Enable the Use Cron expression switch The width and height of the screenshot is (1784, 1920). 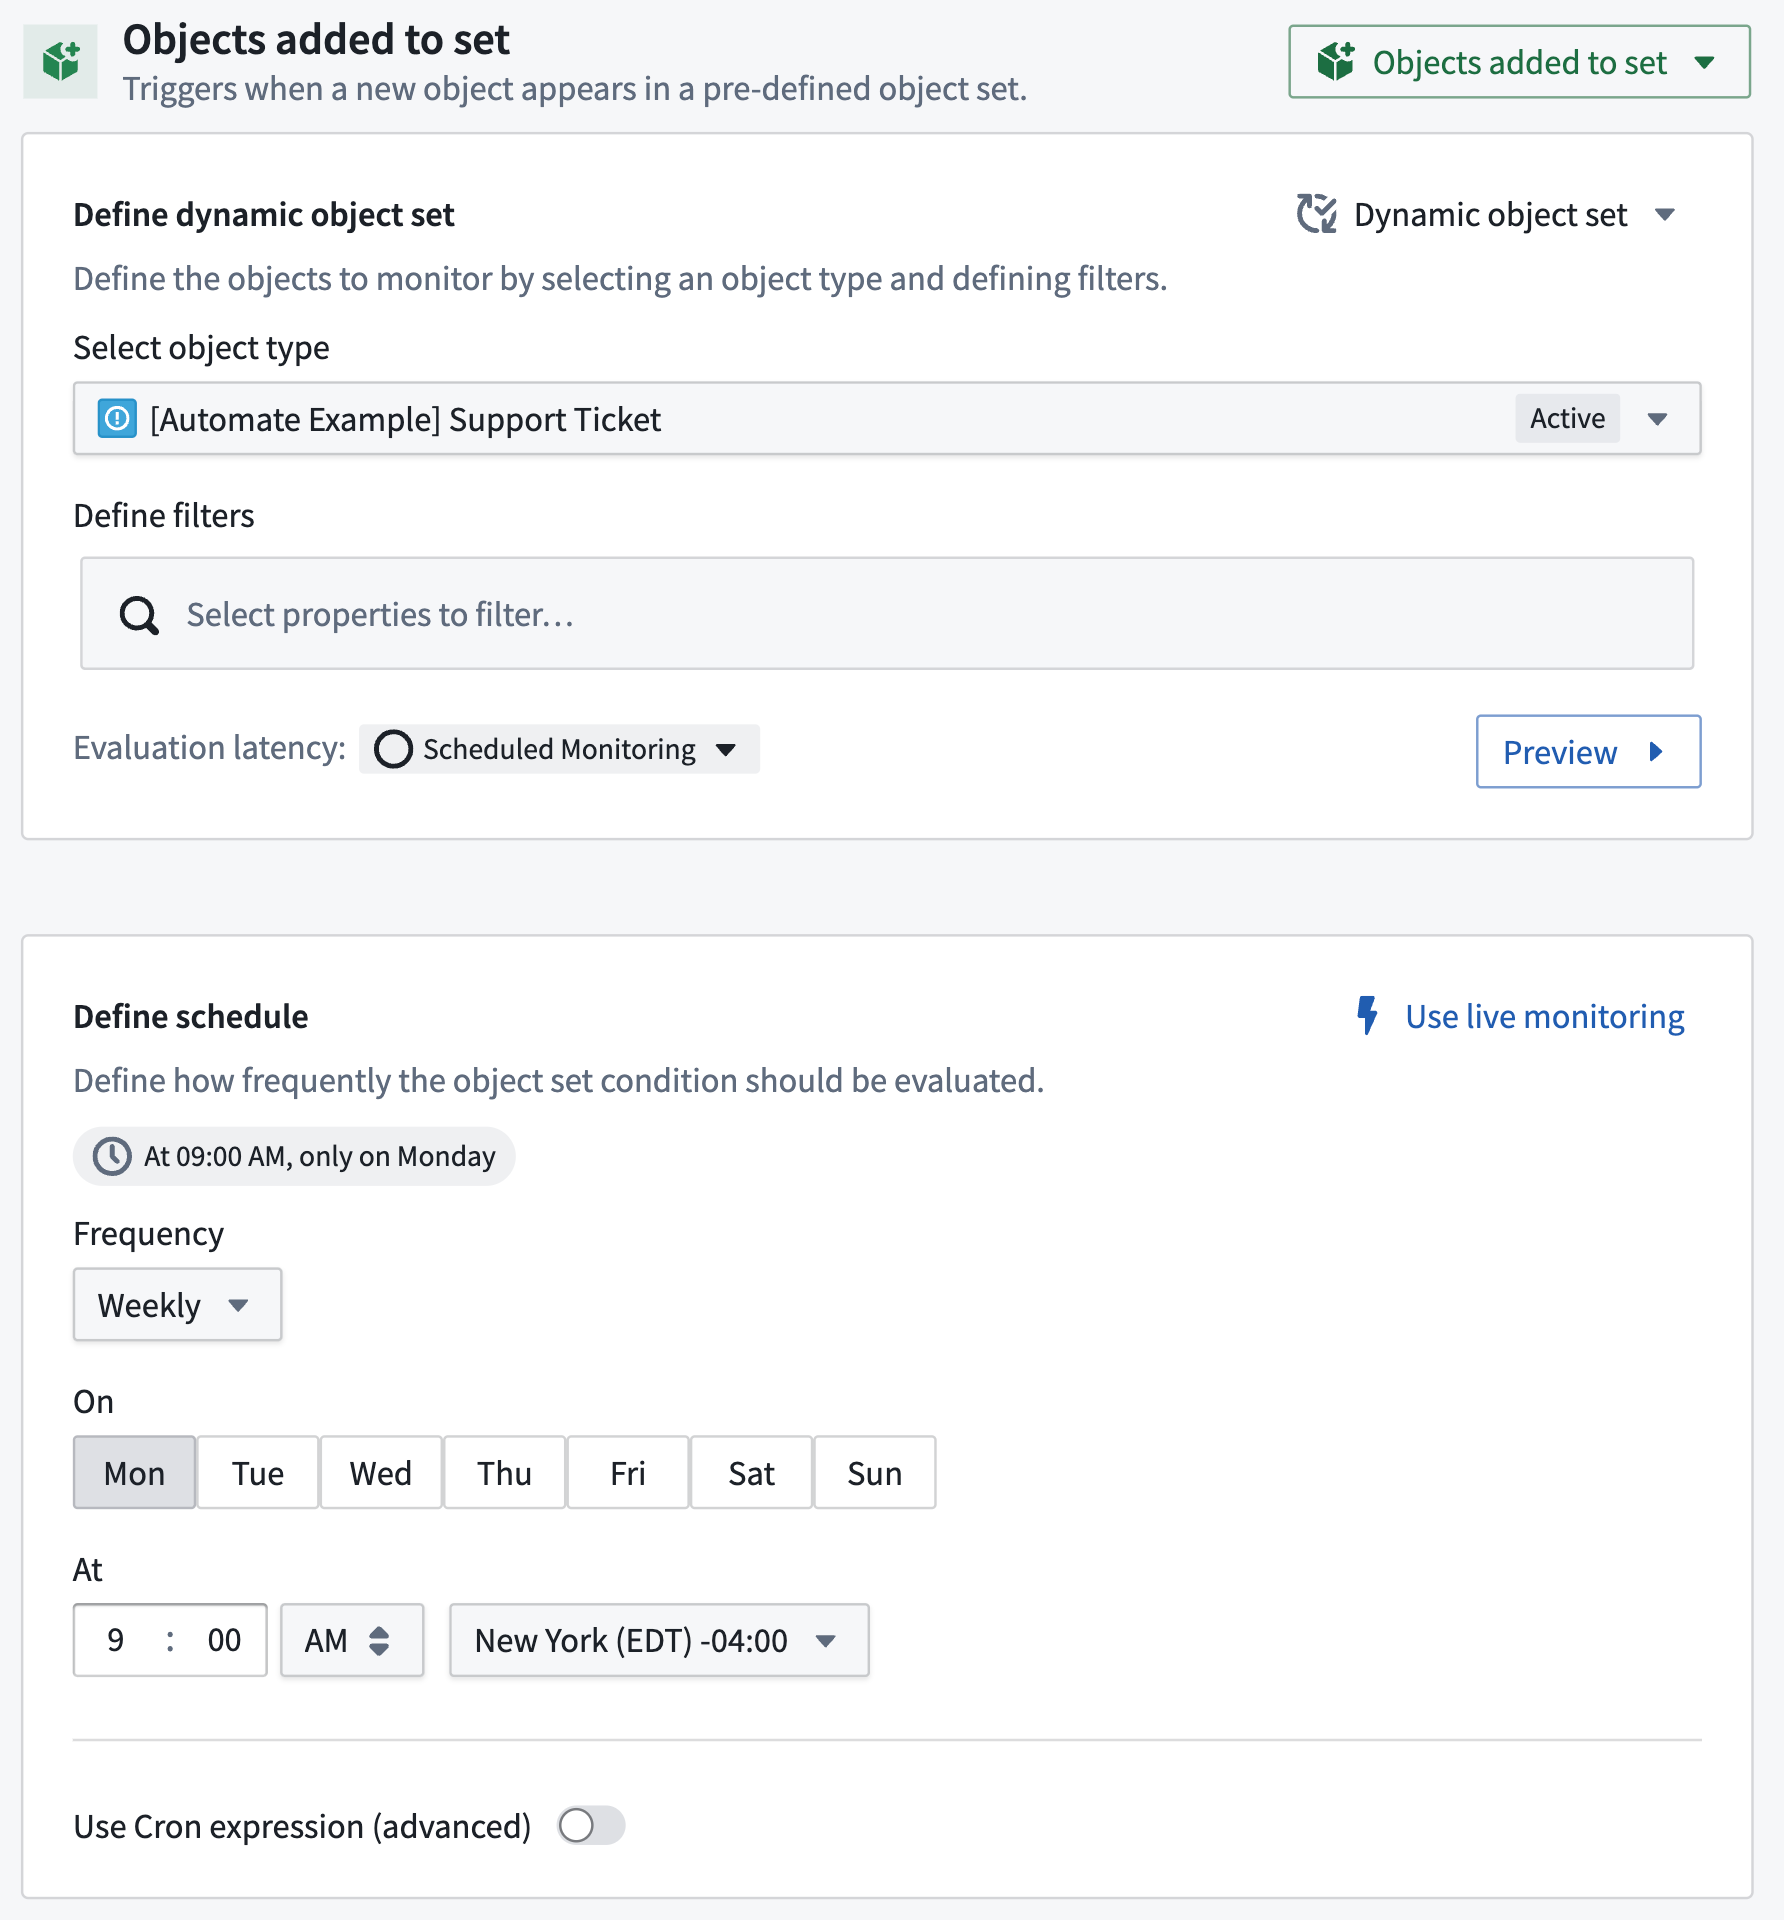(592, 1826)
